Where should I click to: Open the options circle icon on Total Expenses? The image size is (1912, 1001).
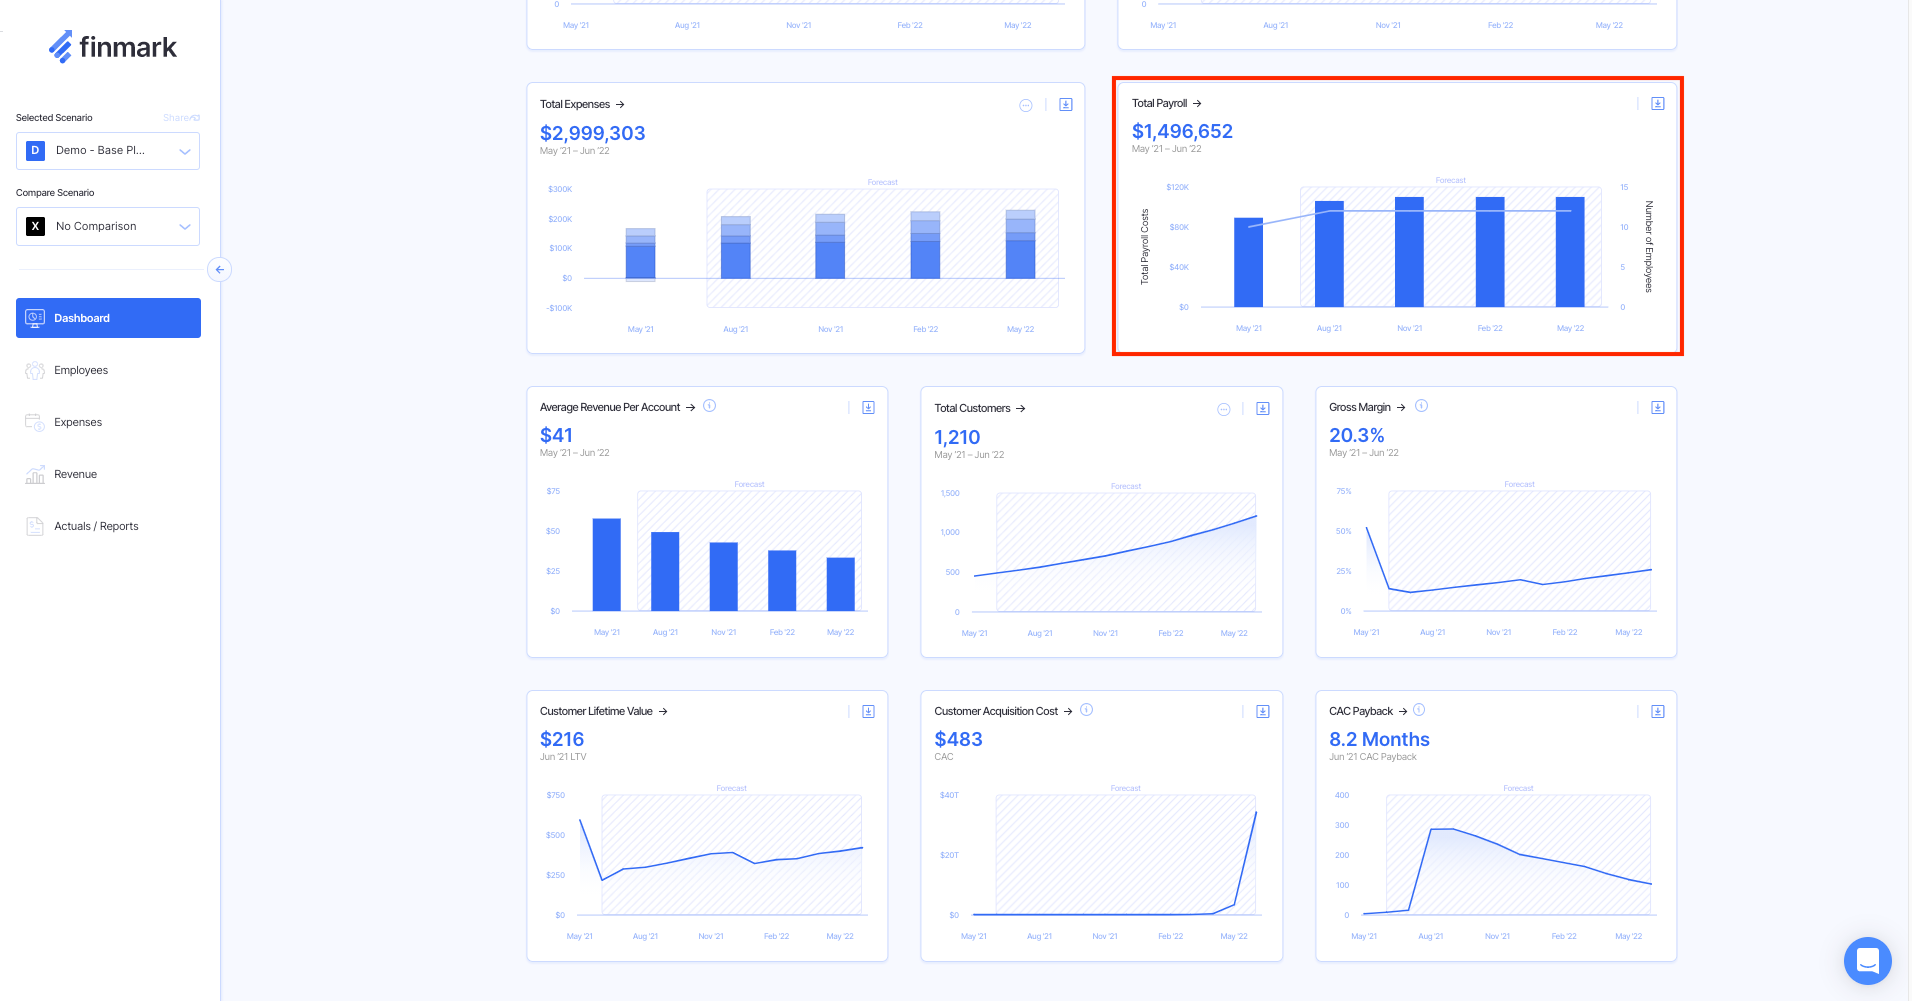point(1026,105)
